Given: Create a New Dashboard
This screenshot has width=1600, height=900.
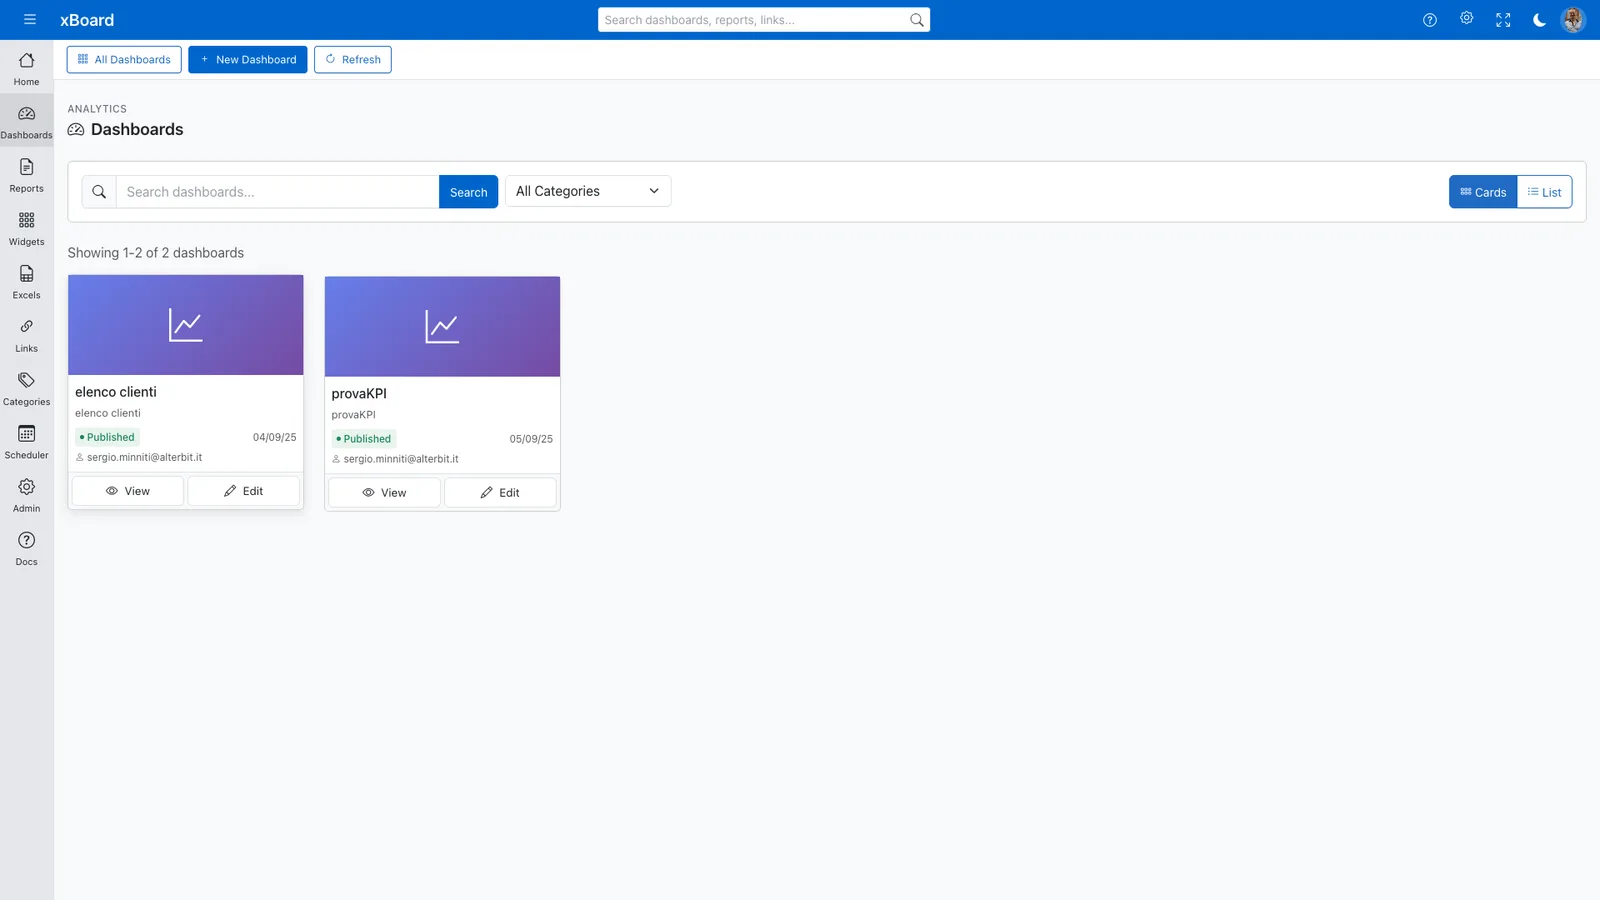Looking at the screenshot, I should [x=248, y=60].
